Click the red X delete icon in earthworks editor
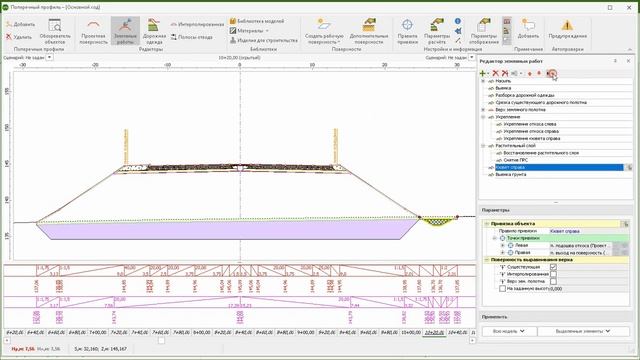The height and width of the screenshot is (360, 640). (496, 73)
